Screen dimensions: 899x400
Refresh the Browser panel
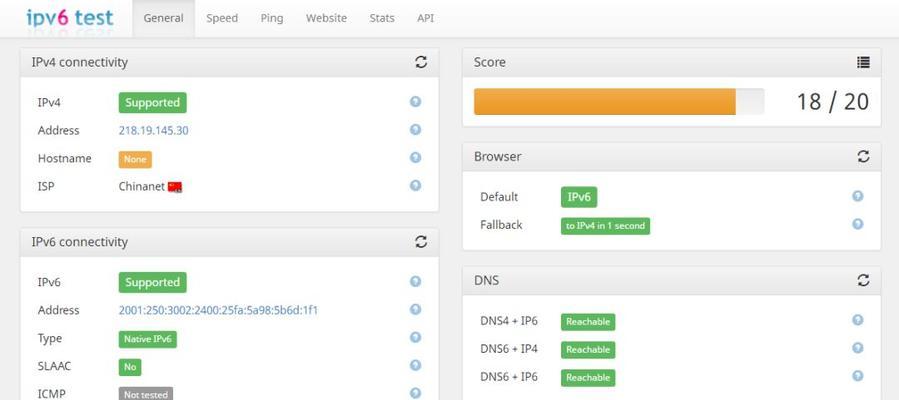[x=863, y=156]
